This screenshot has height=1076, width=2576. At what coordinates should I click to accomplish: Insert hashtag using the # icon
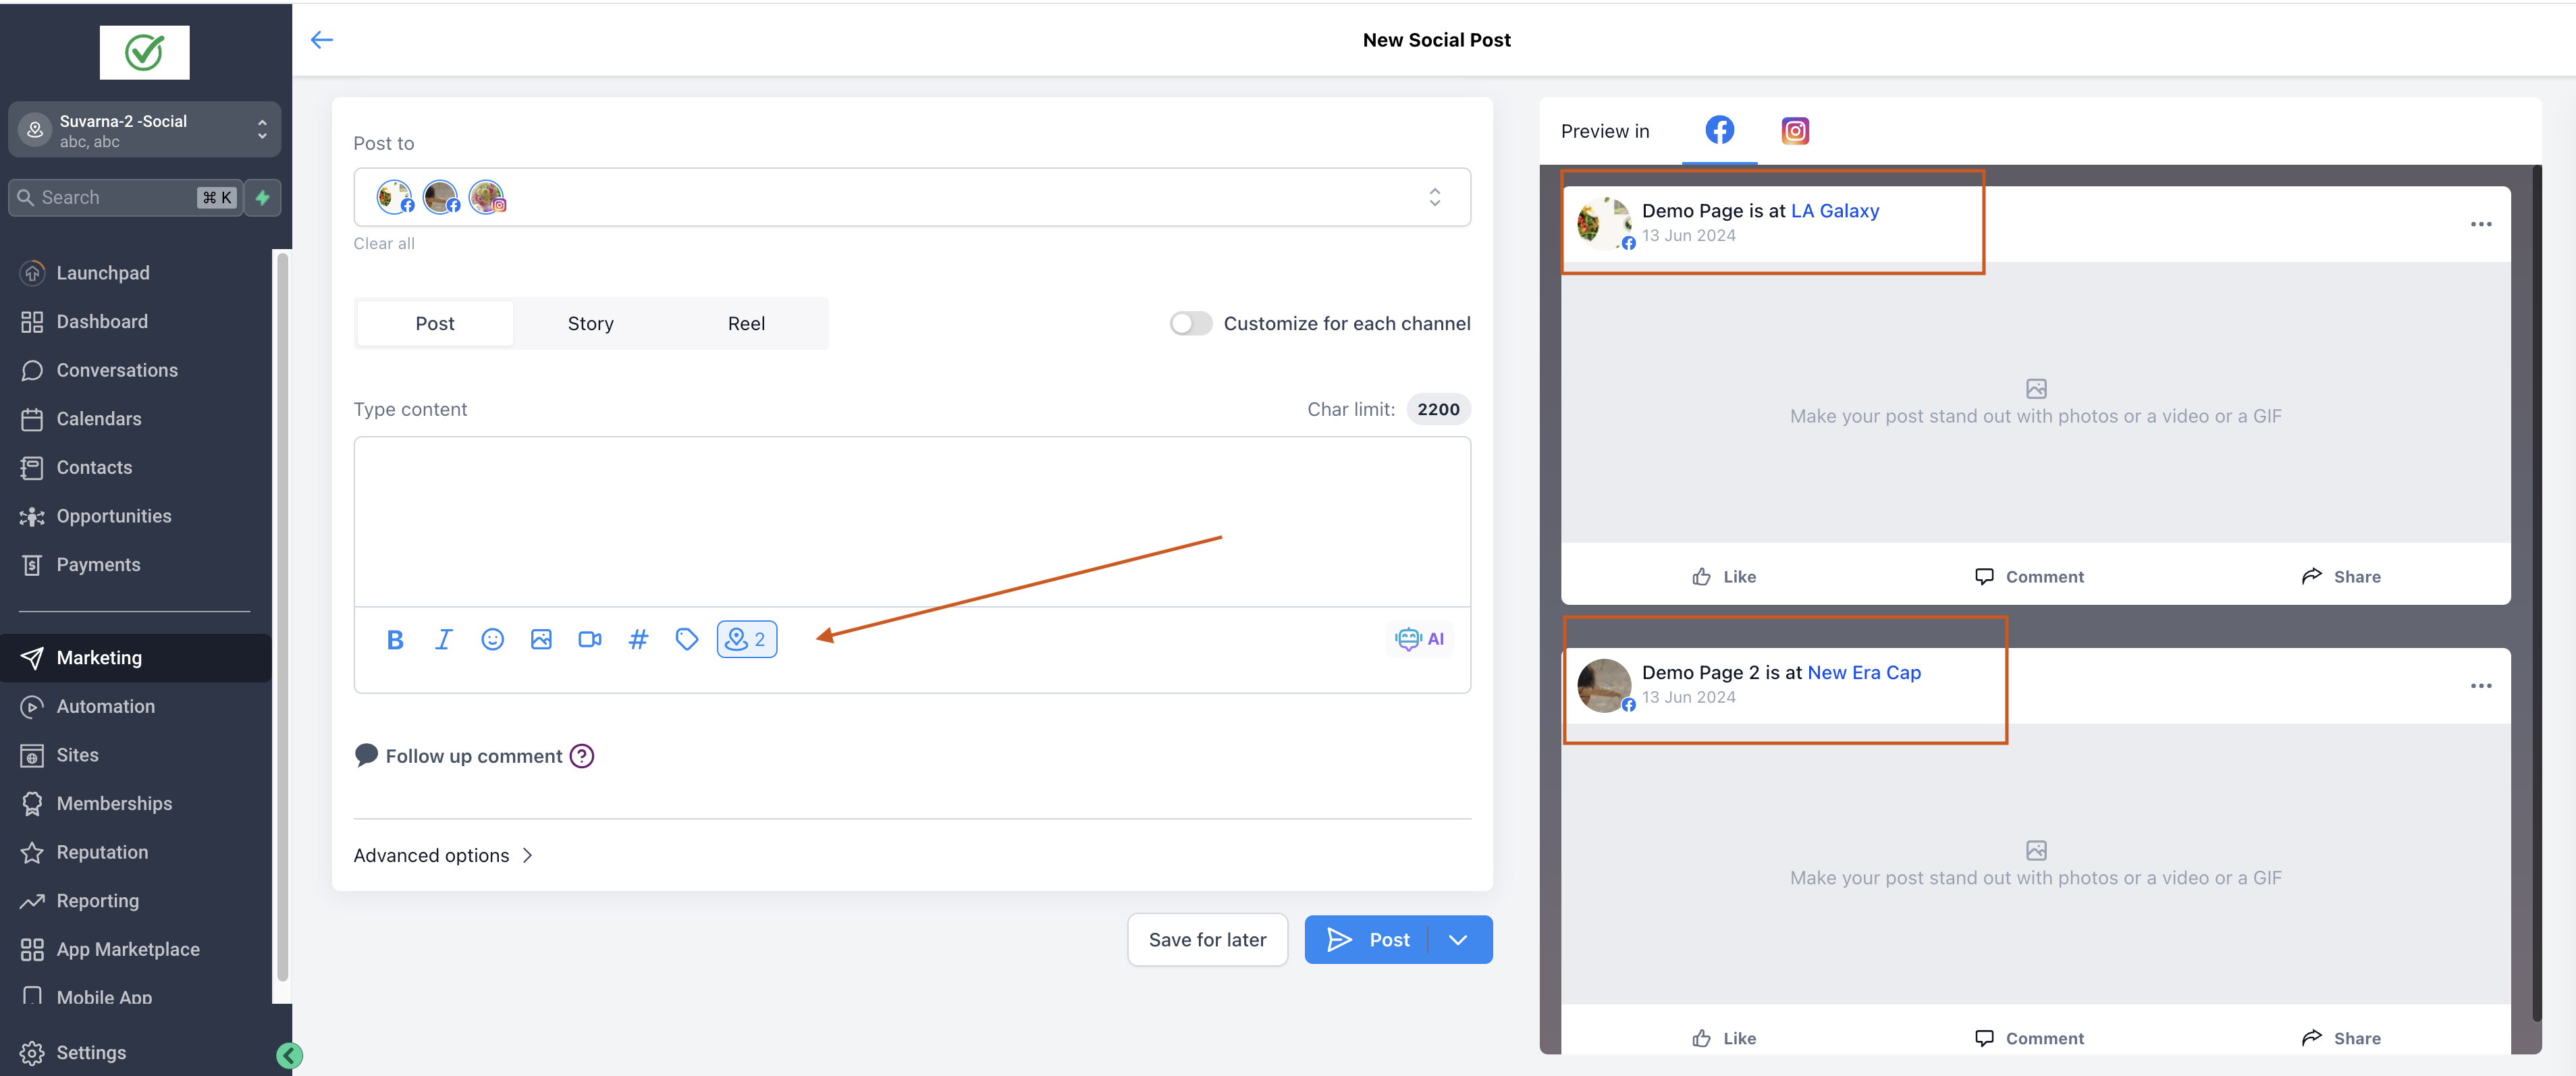click(x=638, y=640)
